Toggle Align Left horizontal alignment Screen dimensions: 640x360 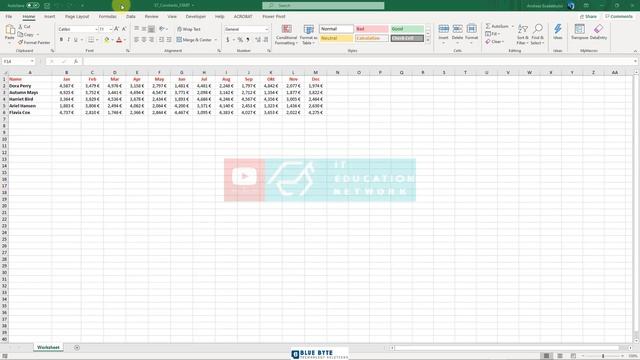pos(136,40)
